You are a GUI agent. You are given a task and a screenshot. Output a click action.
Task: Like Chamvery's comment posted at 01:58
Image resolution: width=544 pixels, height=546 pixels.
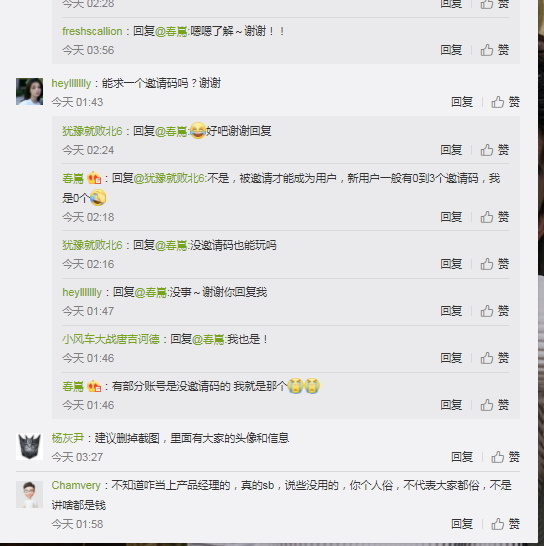click(x=505, y=524)
